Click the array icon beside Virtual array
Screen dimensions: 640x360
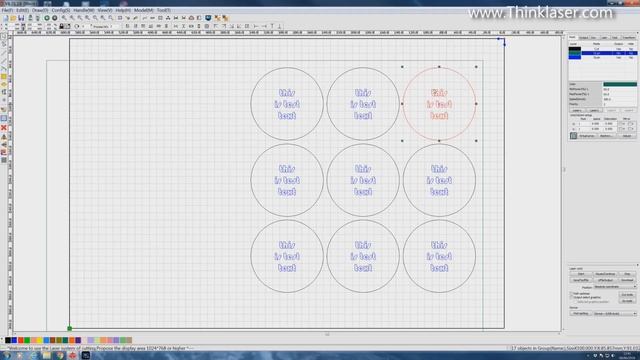coord(573,136)
